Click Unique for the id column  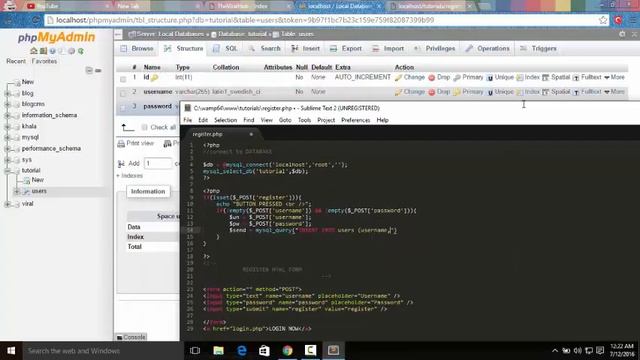point(500,77)
